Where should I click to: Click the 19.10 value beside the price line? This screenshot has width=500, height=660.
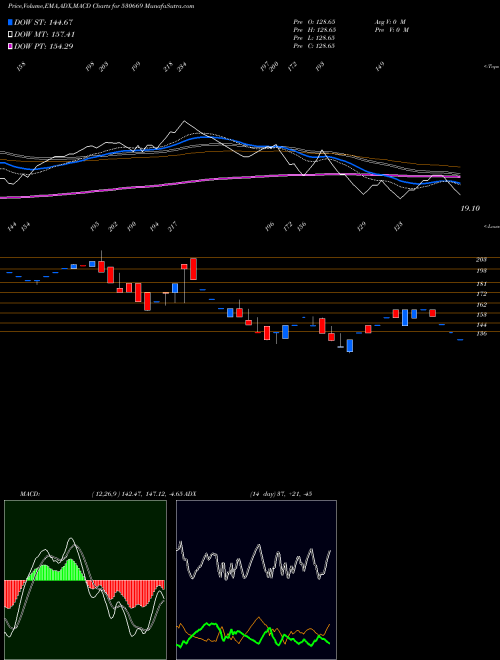tap(470, 208)
